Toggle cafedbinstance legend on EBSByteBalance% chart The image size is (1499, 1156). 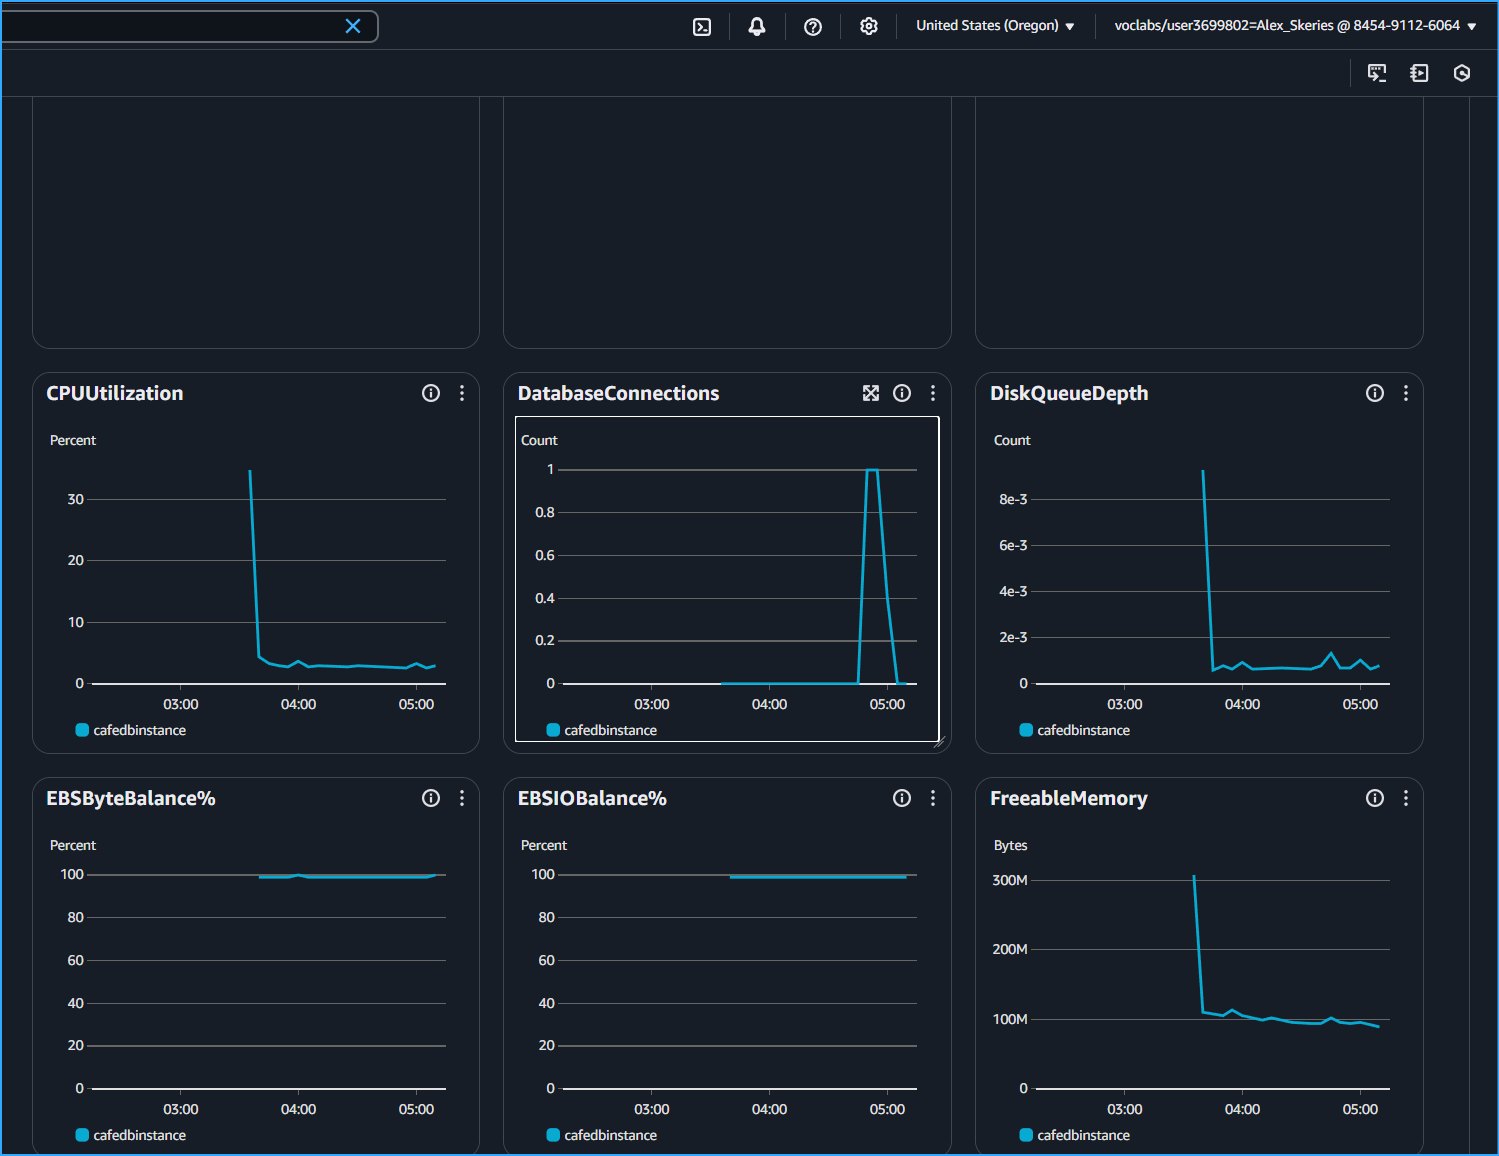130,1135
